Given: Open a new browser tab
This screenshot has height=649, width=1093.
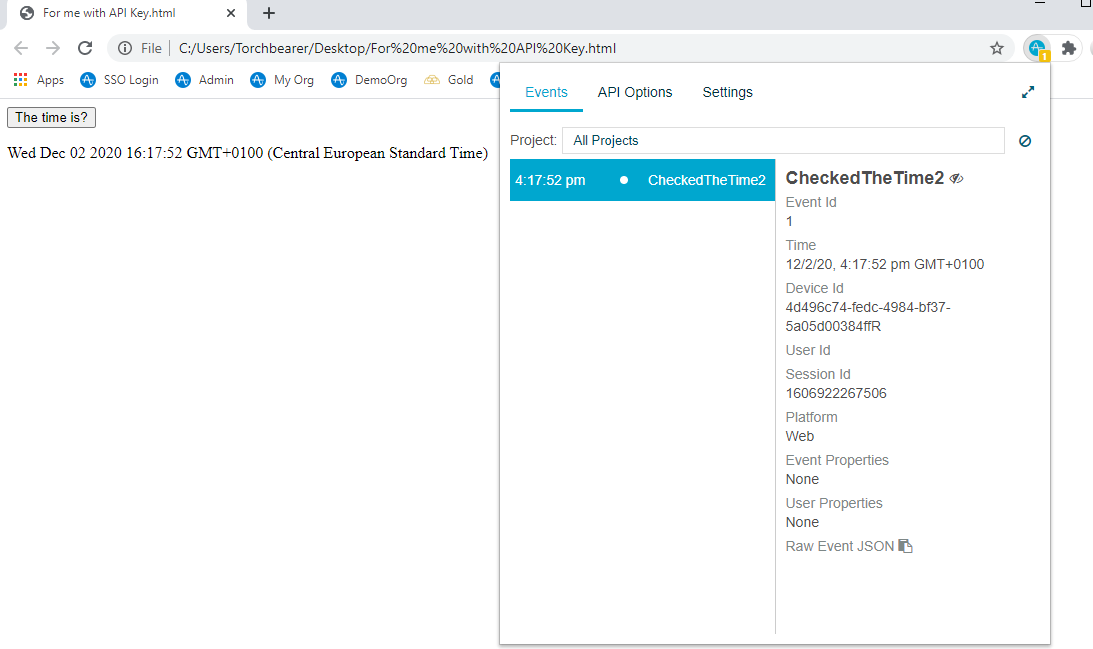Looking at the screenshot, I should pos(269,13).
